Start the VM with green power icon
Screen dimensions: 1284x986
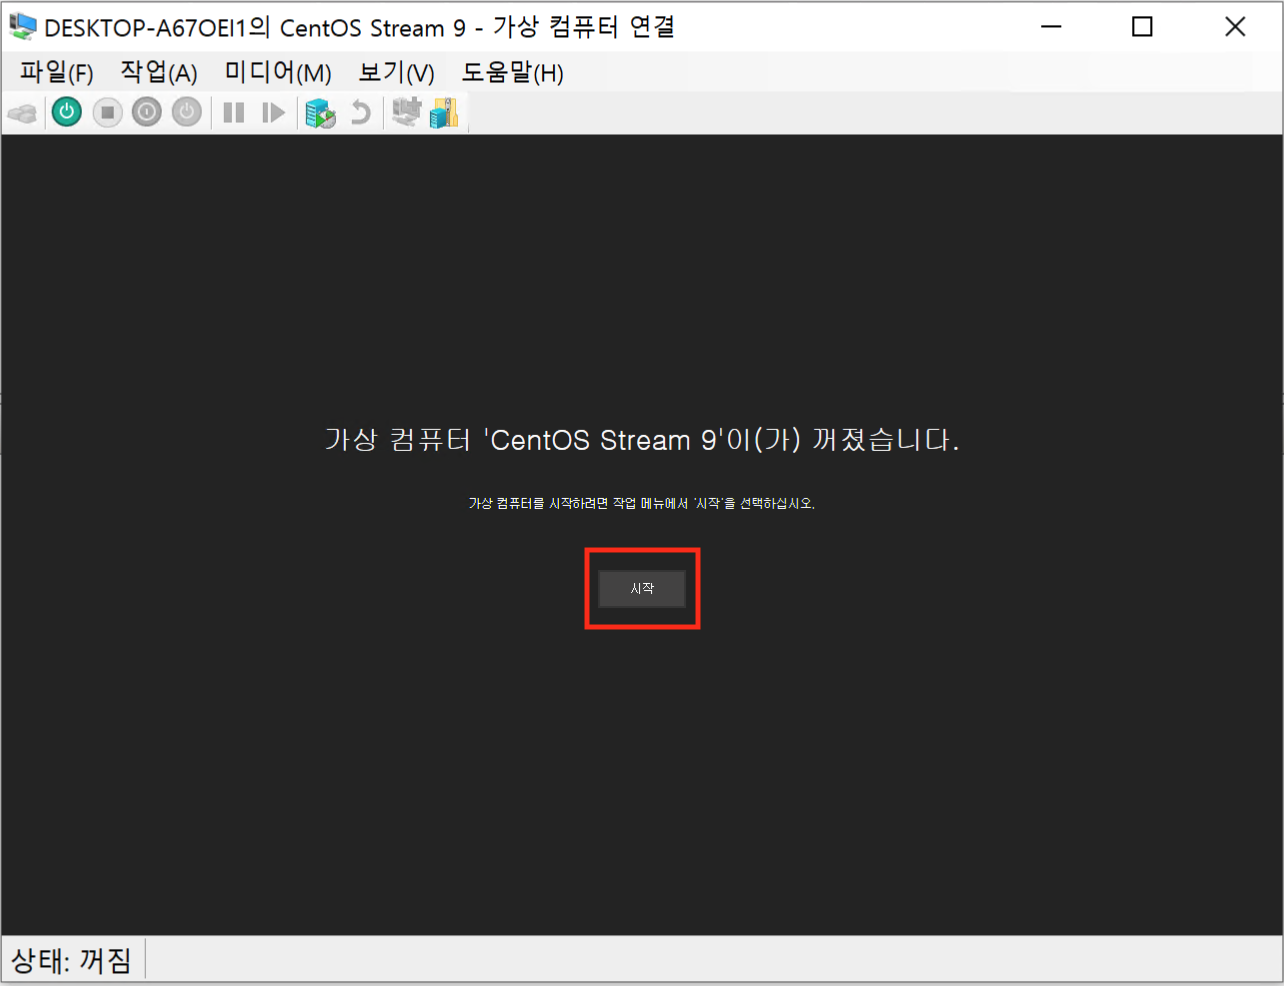coord(67,112)
